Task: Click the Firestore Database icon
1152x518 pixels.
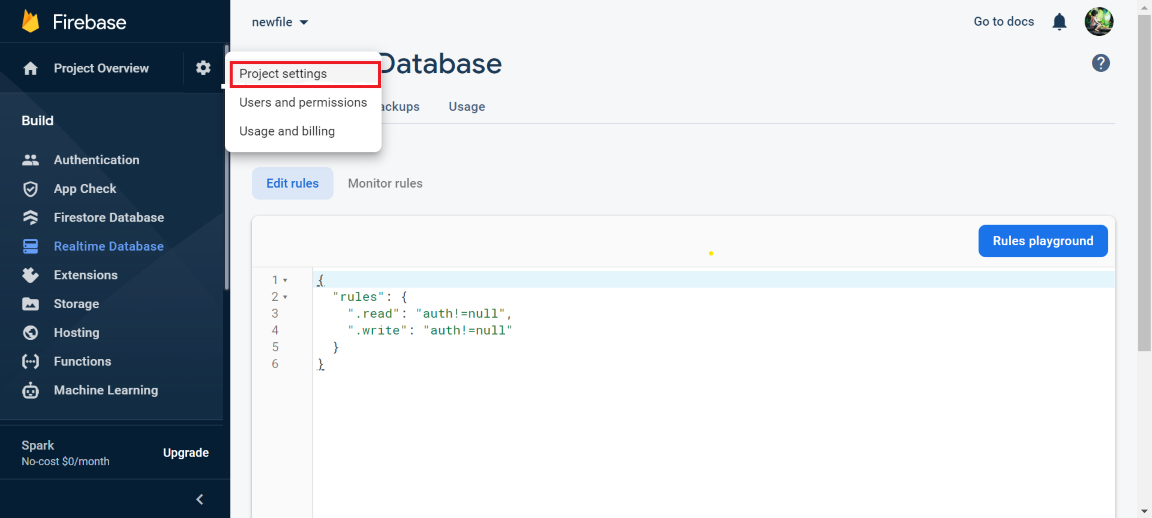Action: (x=30, y=217)
